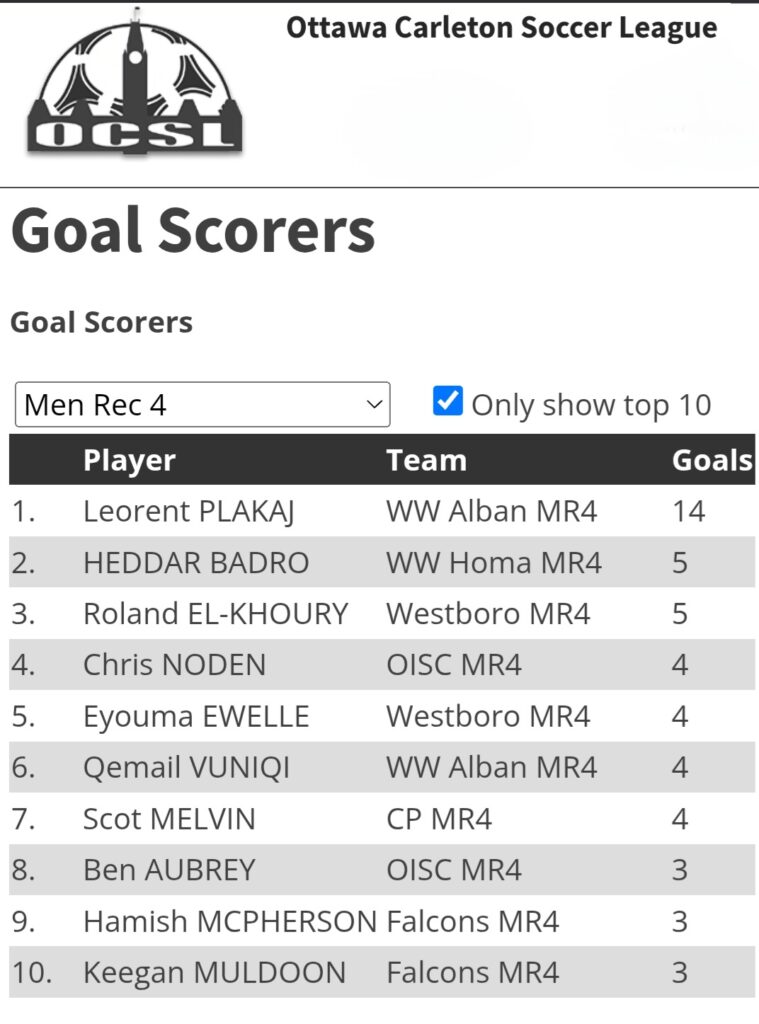Image resolution: width=759 pixels, height=1024 pixels.
Task: Click the Team column header
Action: point(427,460)
